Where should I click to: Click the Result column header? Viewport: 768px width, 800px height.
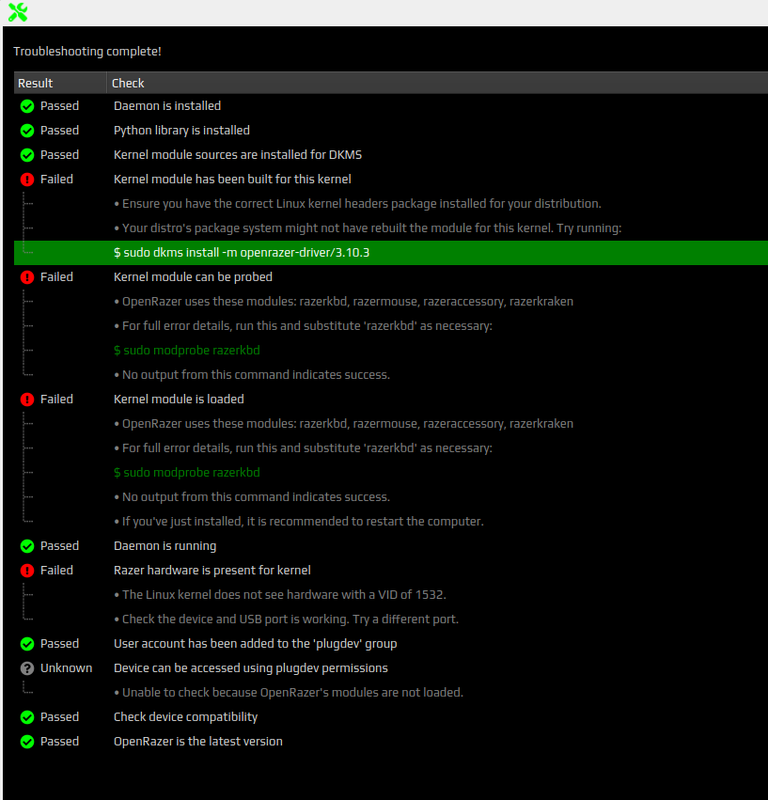pos(60,83)
